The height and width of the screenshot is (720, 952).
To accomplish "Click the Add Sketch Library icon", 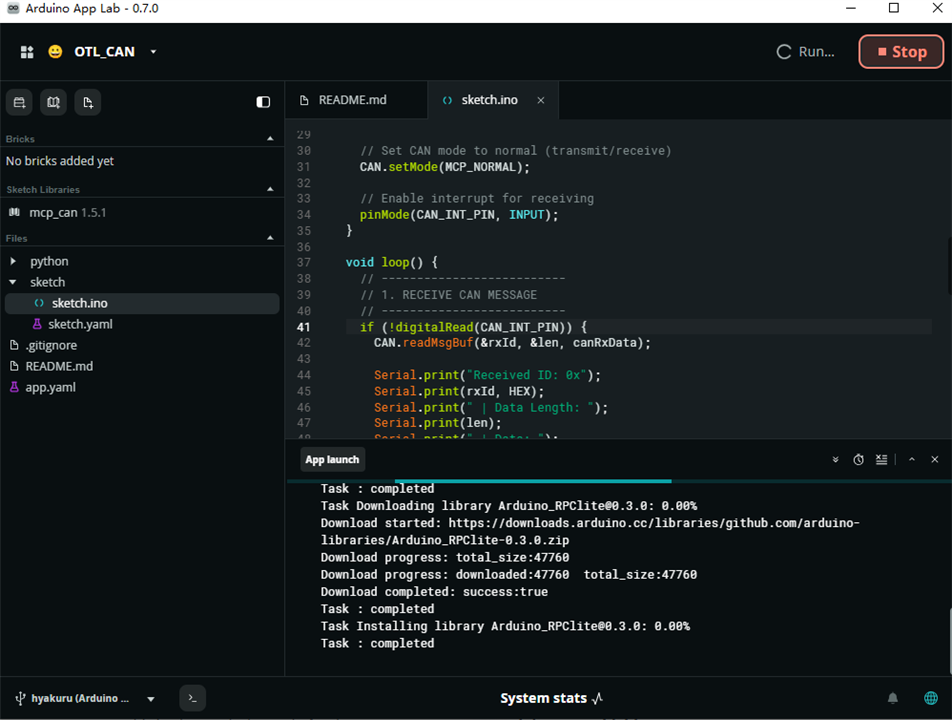I will 53,102.
